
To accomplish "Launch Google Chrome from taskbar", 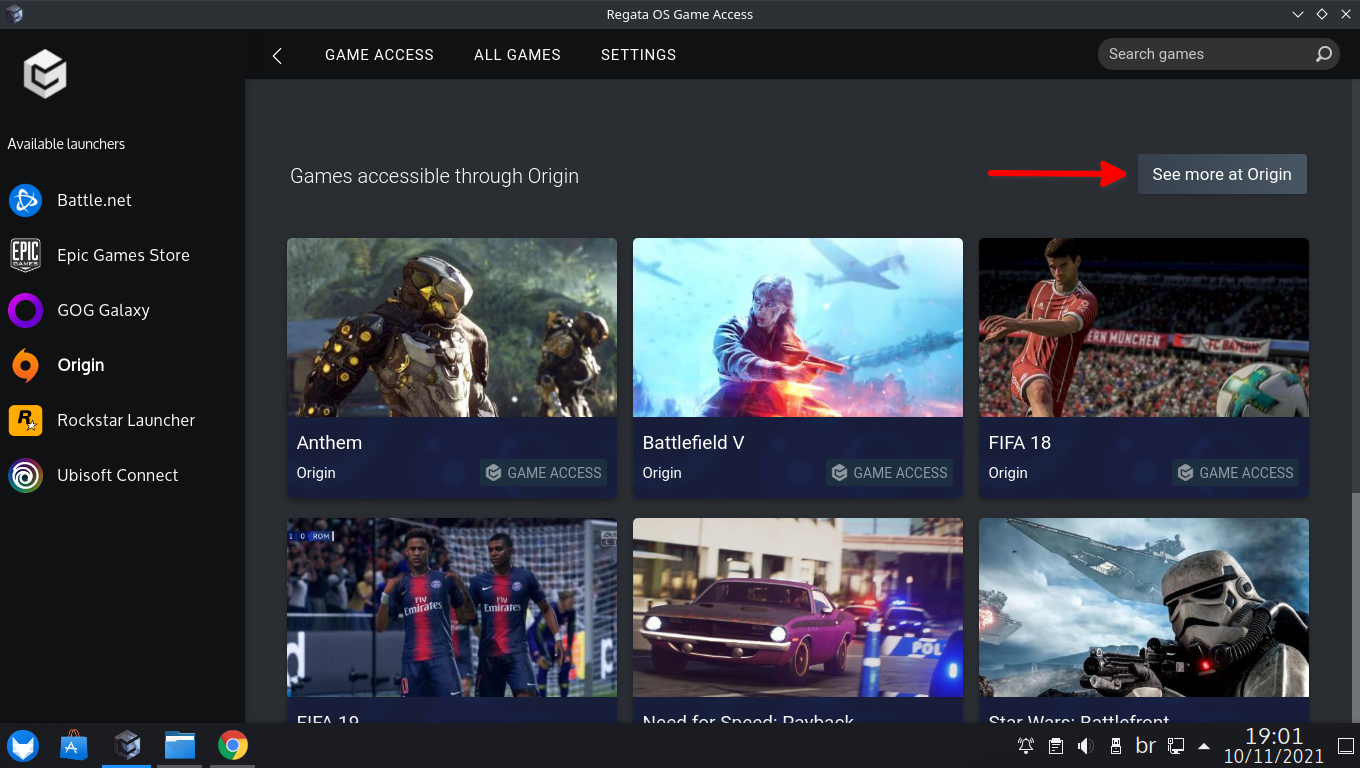I will point(233,745).
